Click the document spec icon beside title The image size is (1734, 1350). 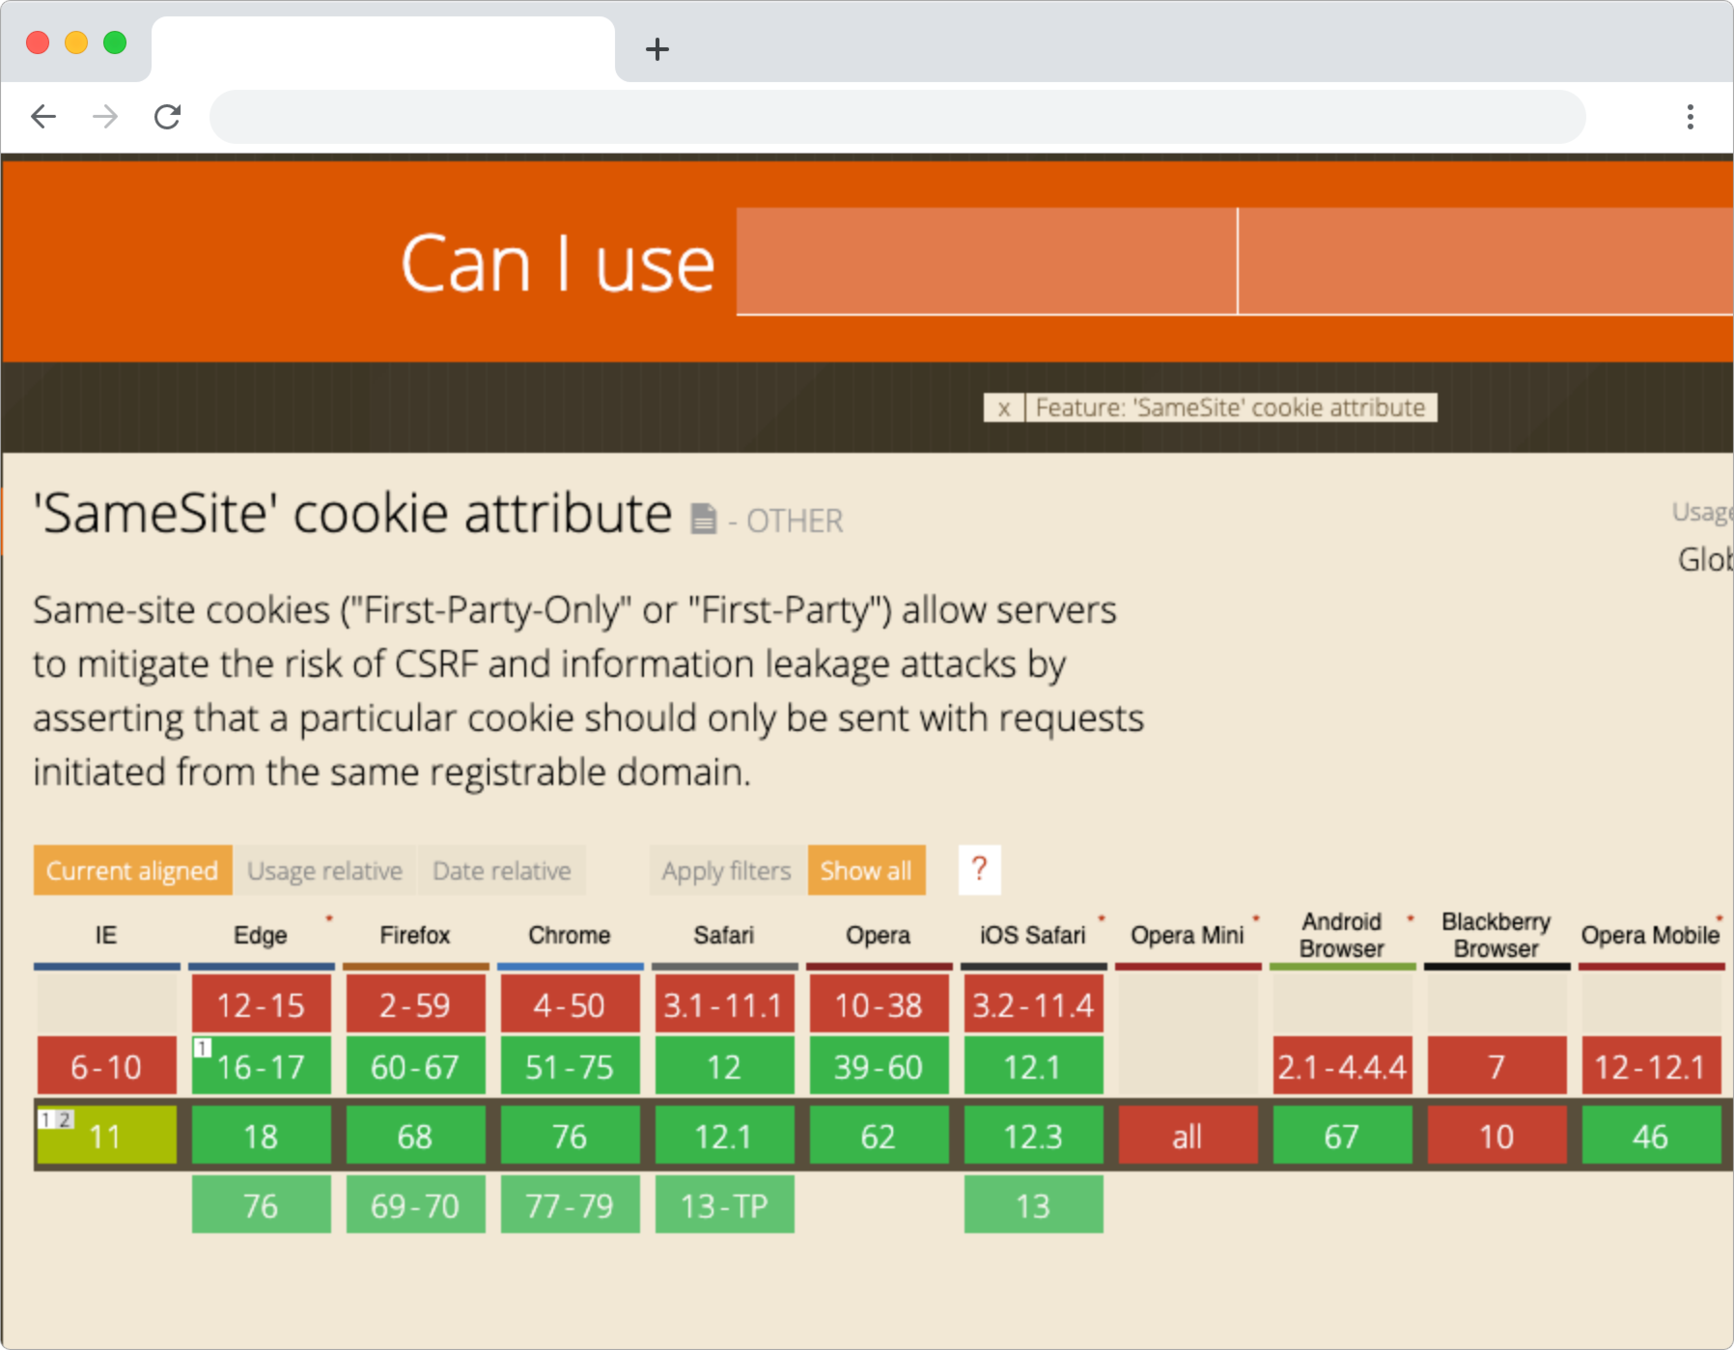click(x=703, y=519)
